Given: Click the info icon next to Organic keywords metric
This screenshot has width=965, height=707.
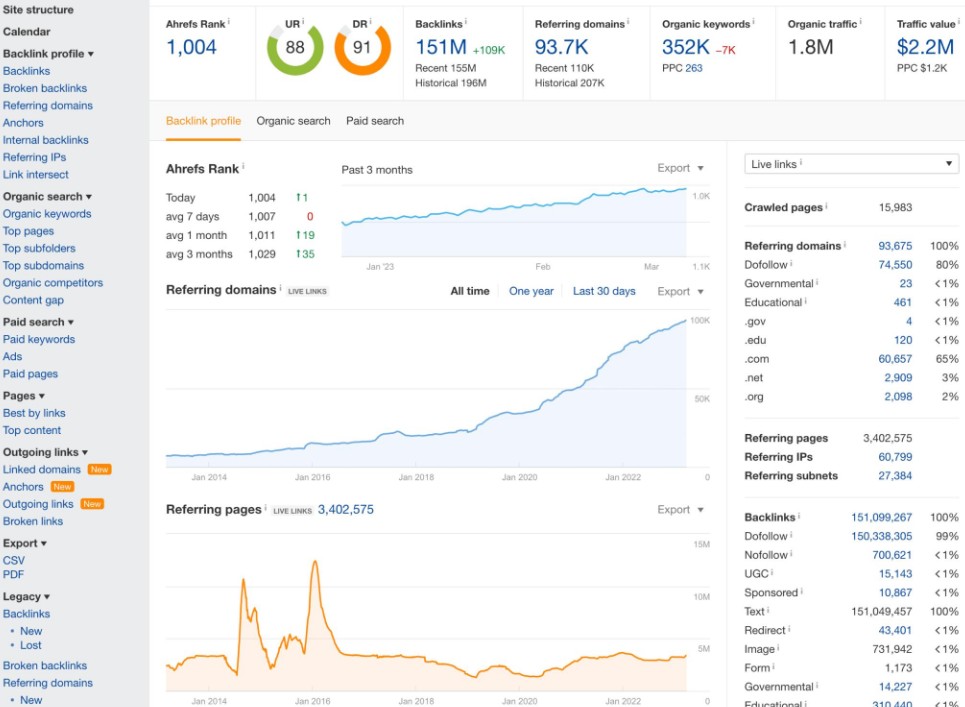Looking at the screenshot, I should [x=753, y=22].
